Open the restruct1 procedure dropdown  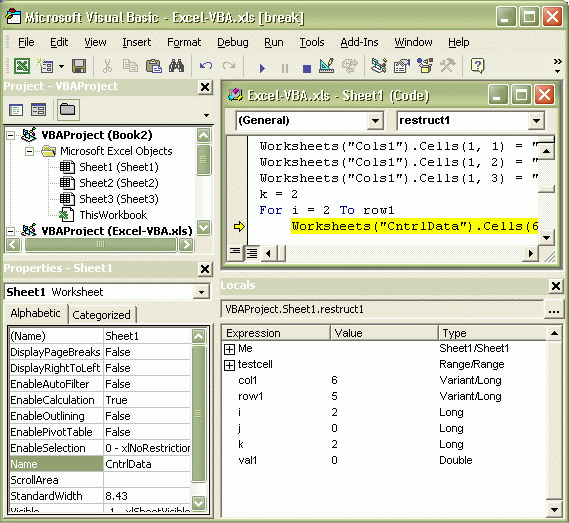point(536,120)
